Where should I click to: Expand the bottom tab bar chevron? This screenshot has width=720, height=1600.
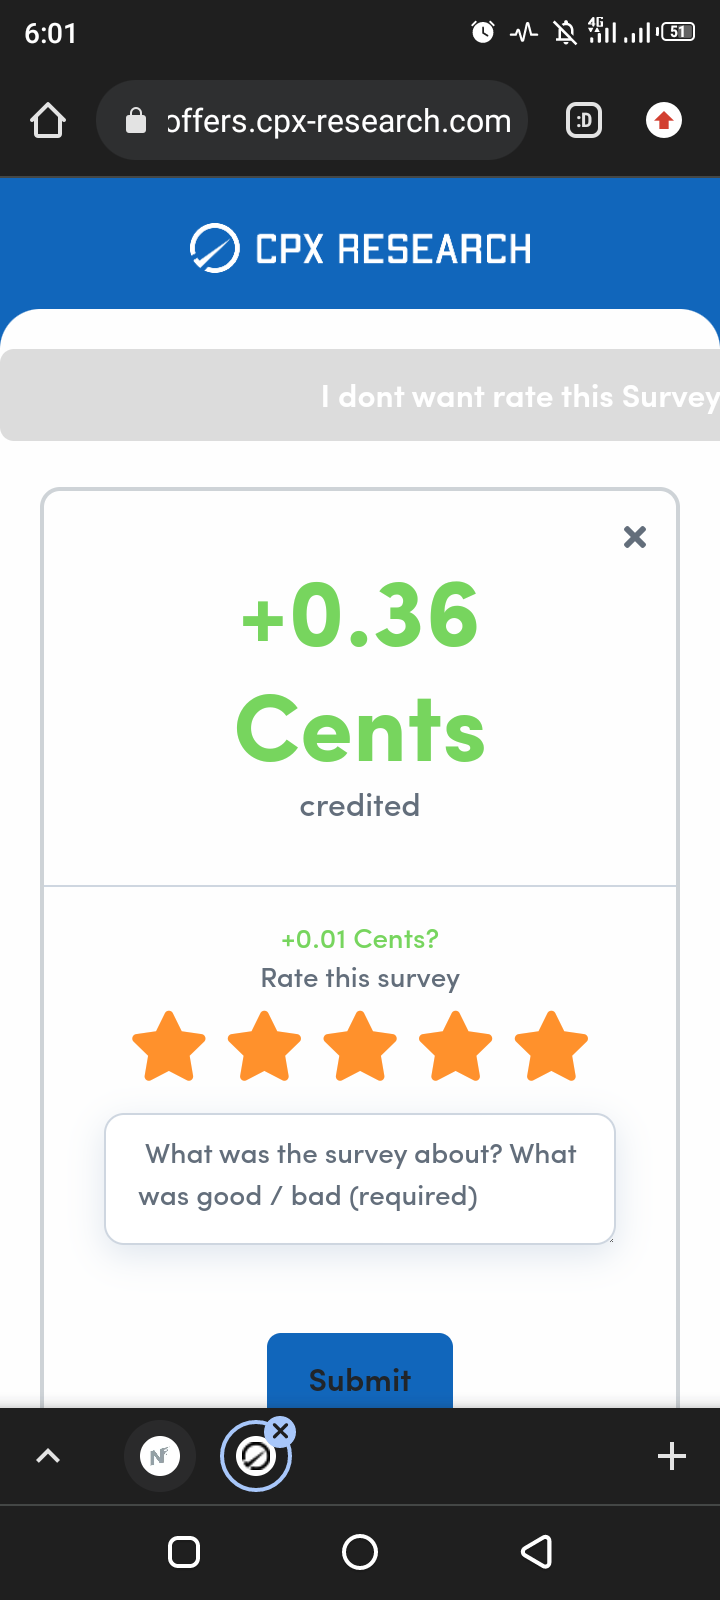coord(48,1456)
